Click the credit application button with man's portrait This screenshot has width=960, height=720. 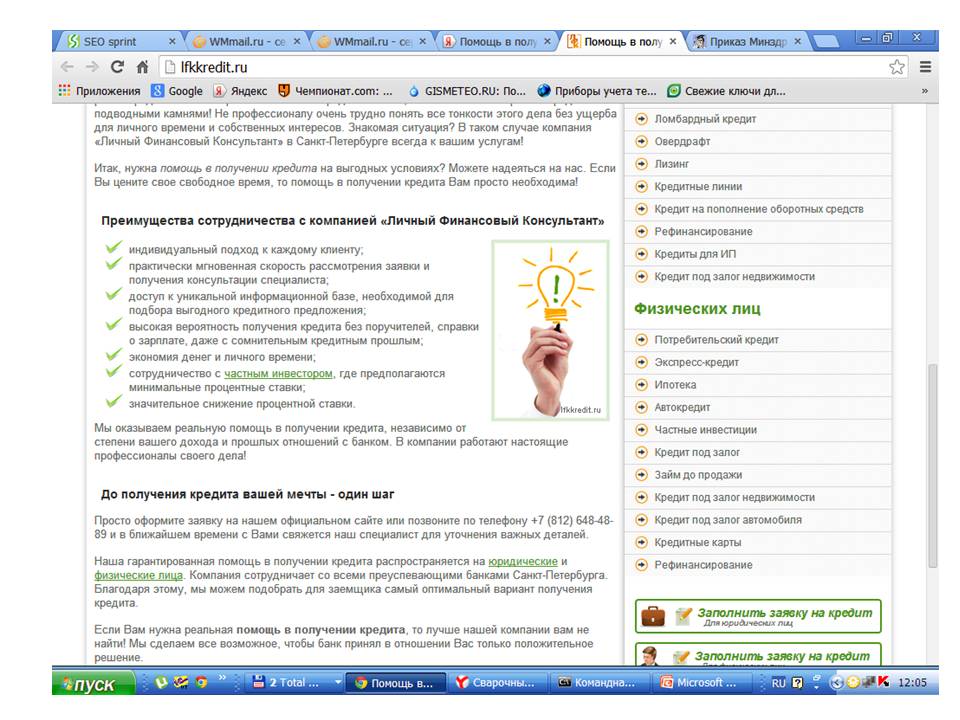click(758, 654)
